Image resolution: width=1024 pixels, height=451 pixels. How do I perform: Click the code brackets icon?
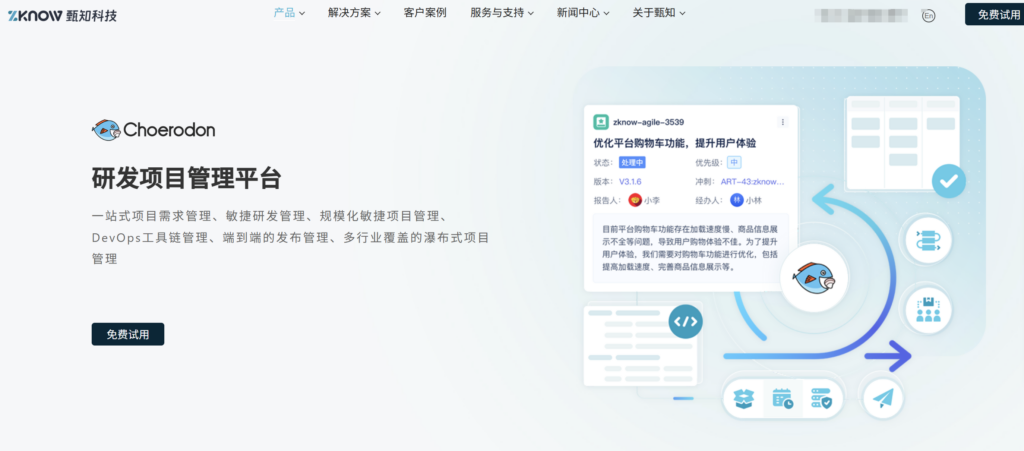pos(686,321)
